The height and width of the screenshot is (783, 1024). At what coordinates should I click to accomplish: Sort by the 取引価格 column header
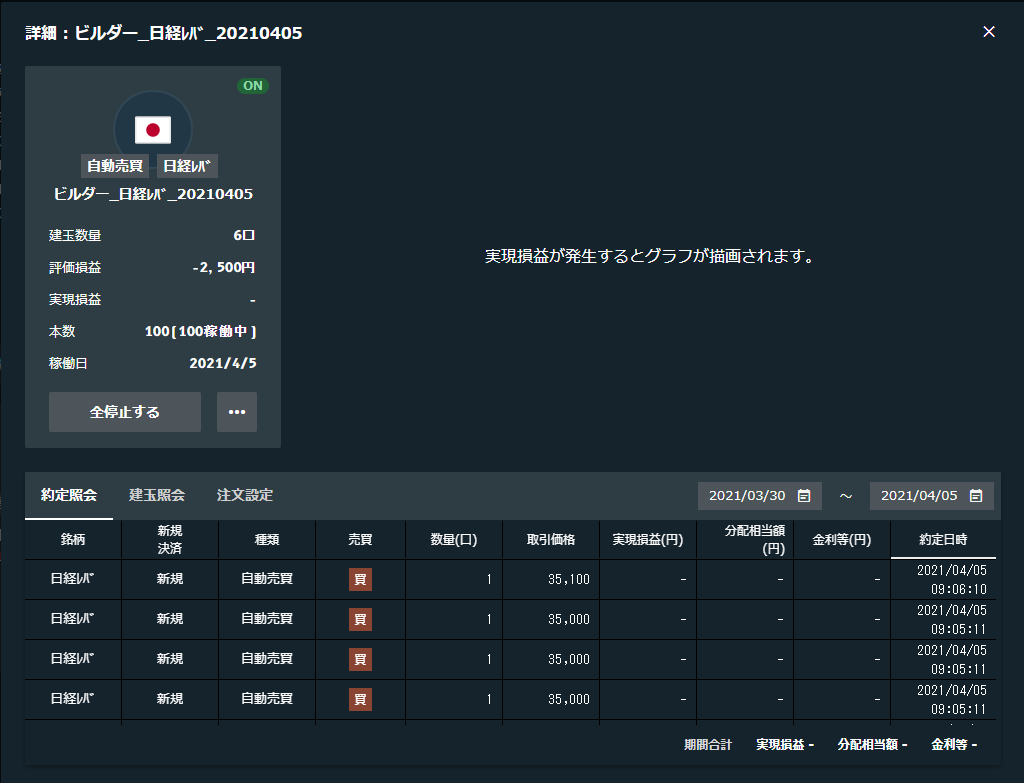click(x=551, y=540)
